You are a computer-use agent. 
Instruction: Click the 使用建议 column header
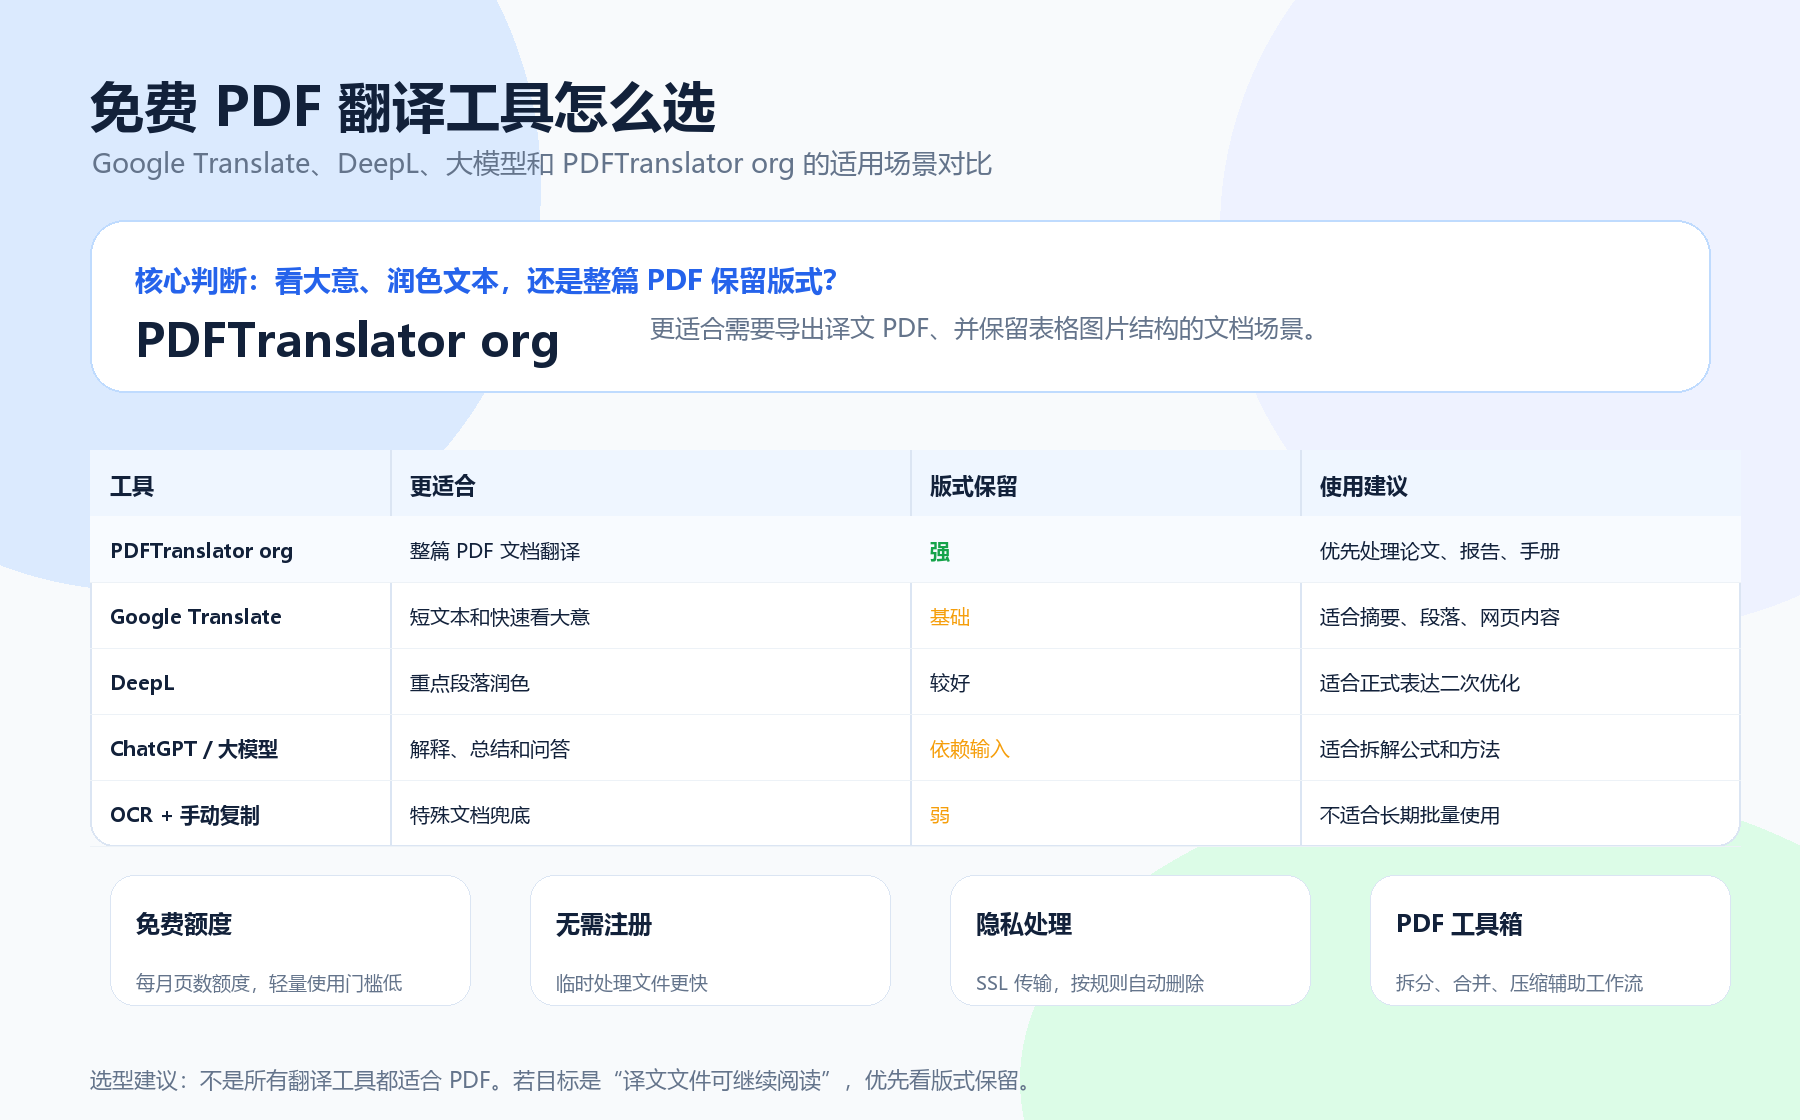[1364, 487]
